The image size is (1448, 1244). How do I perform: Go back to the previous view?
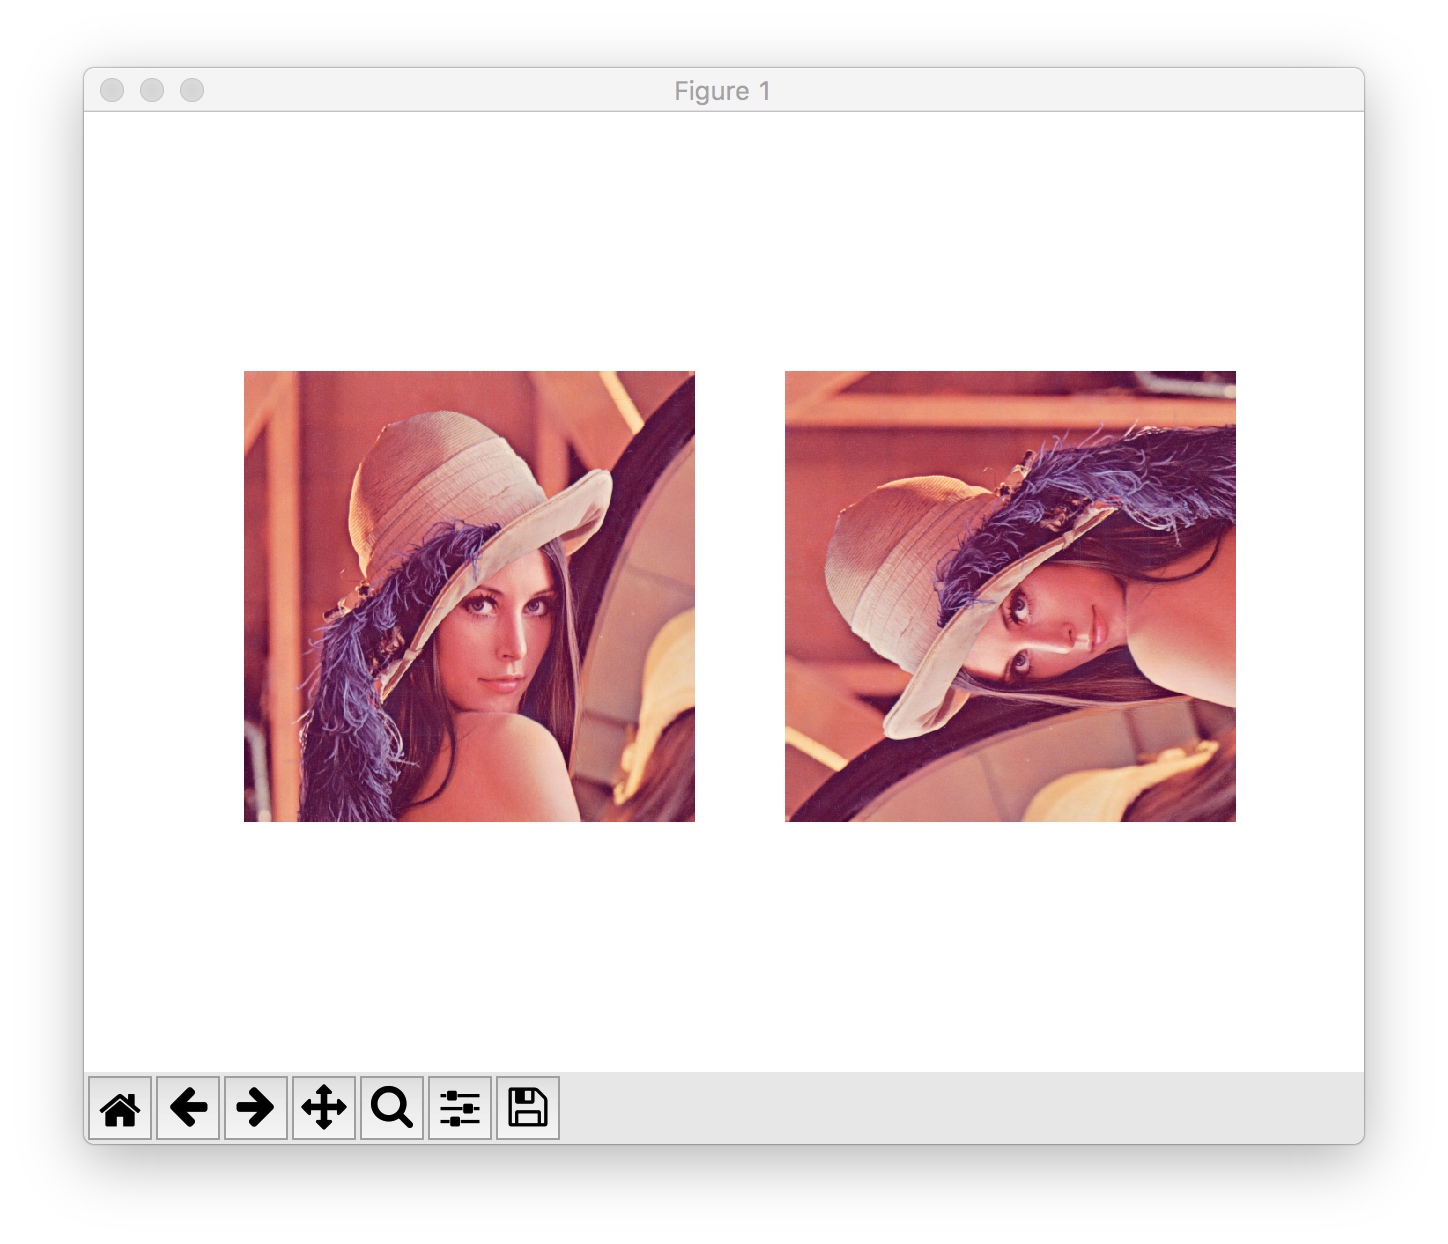(188, 1108)
